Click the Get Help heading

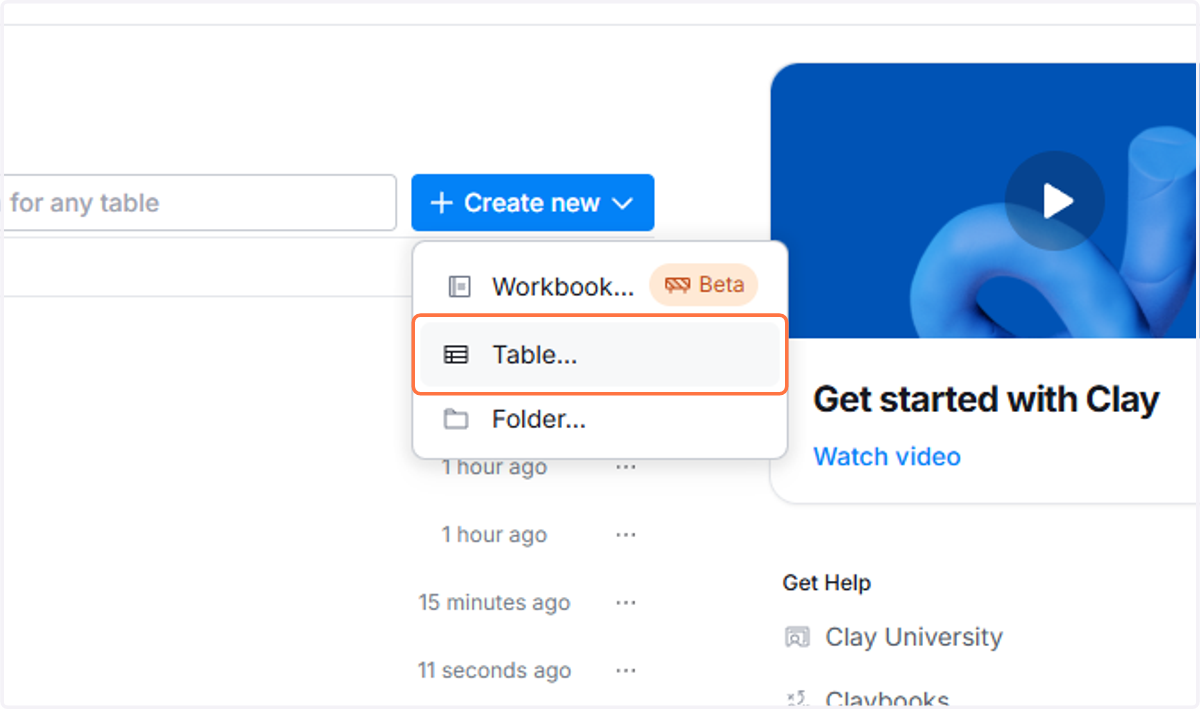(827, 583)
